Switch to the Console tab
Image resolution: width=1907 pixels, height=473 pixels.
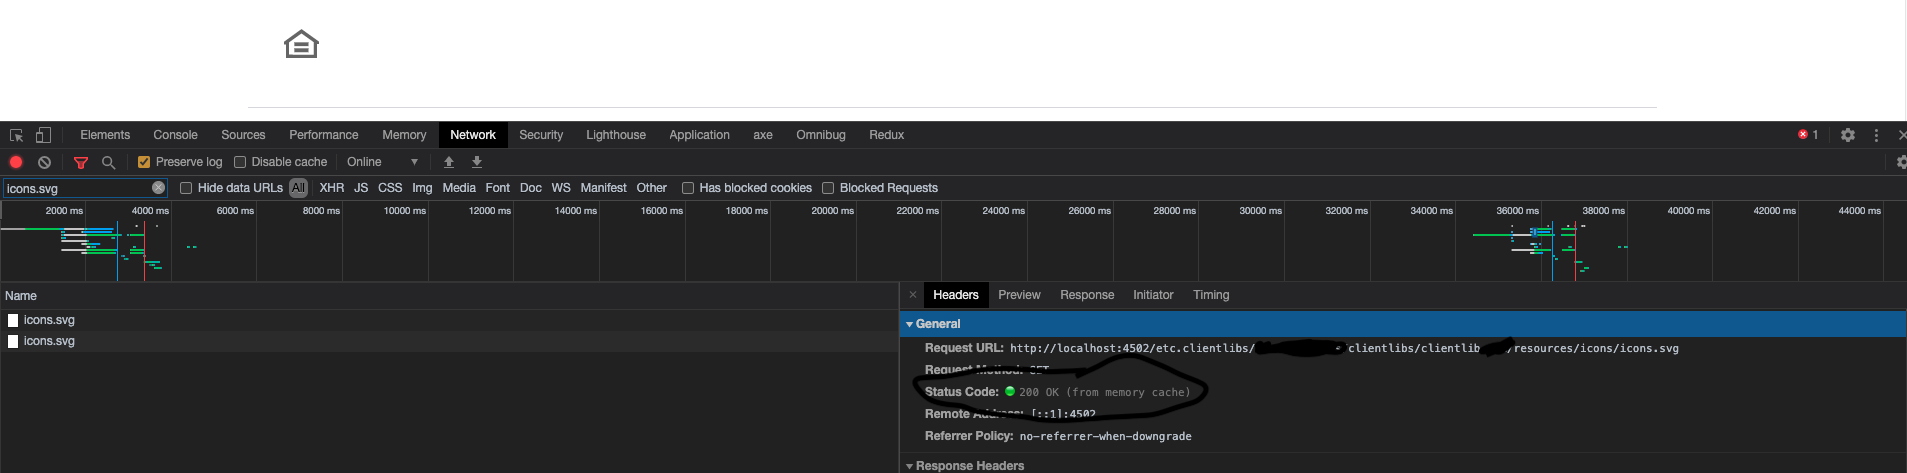coord(175,135)
